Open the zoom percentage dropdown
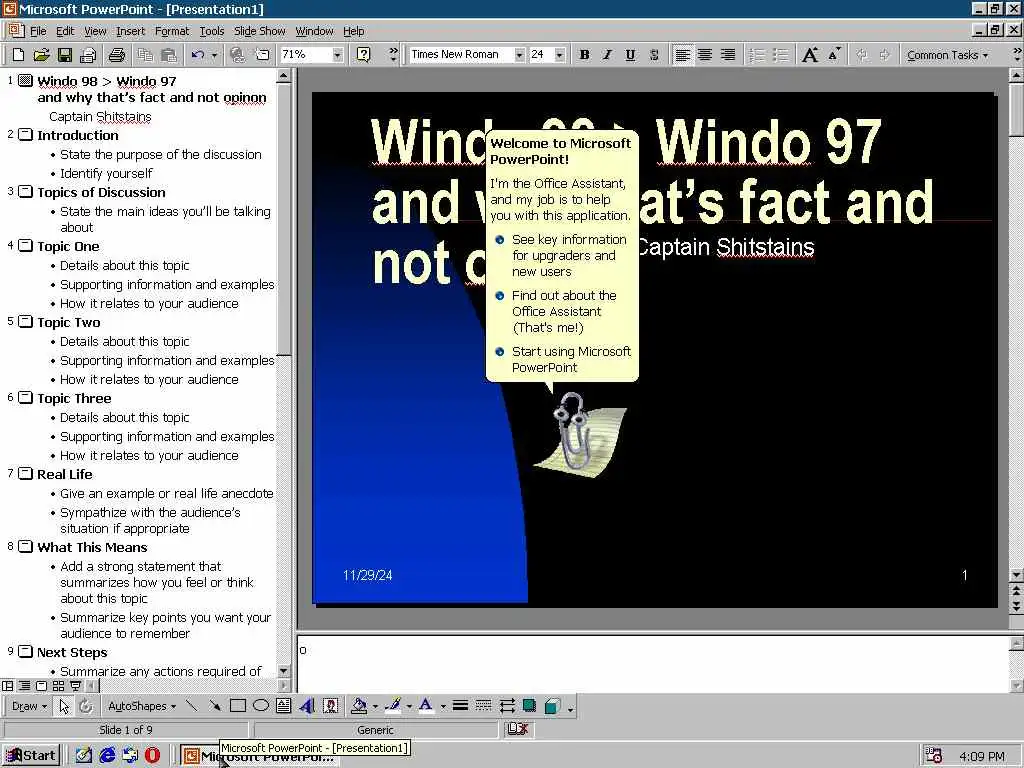The image size is (1024, 768). [x=337, y=55]
